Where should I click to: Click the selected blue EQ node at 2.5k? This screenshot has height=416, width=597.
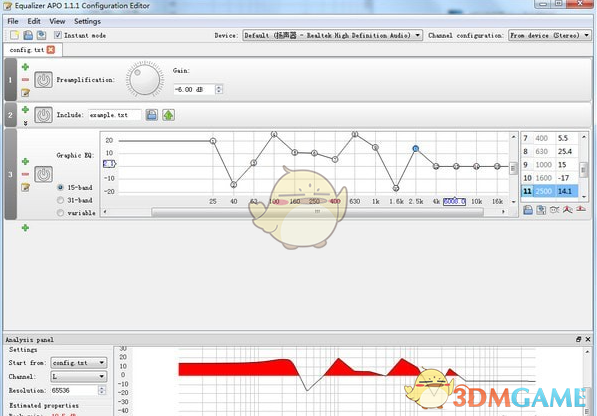tap(415, 148)
